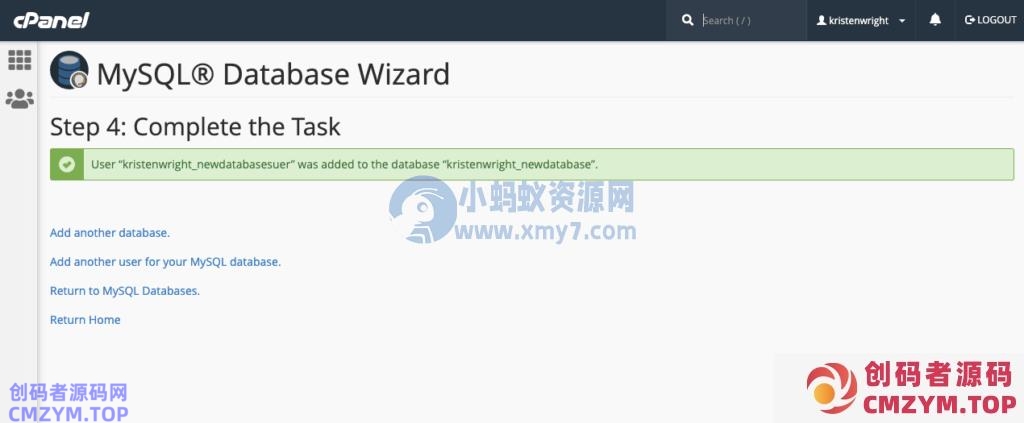The width and height of the screenshot is (1024, 423).
Task: Click the Return Home link
Action: pyautogui.click(x=85, y=320)
